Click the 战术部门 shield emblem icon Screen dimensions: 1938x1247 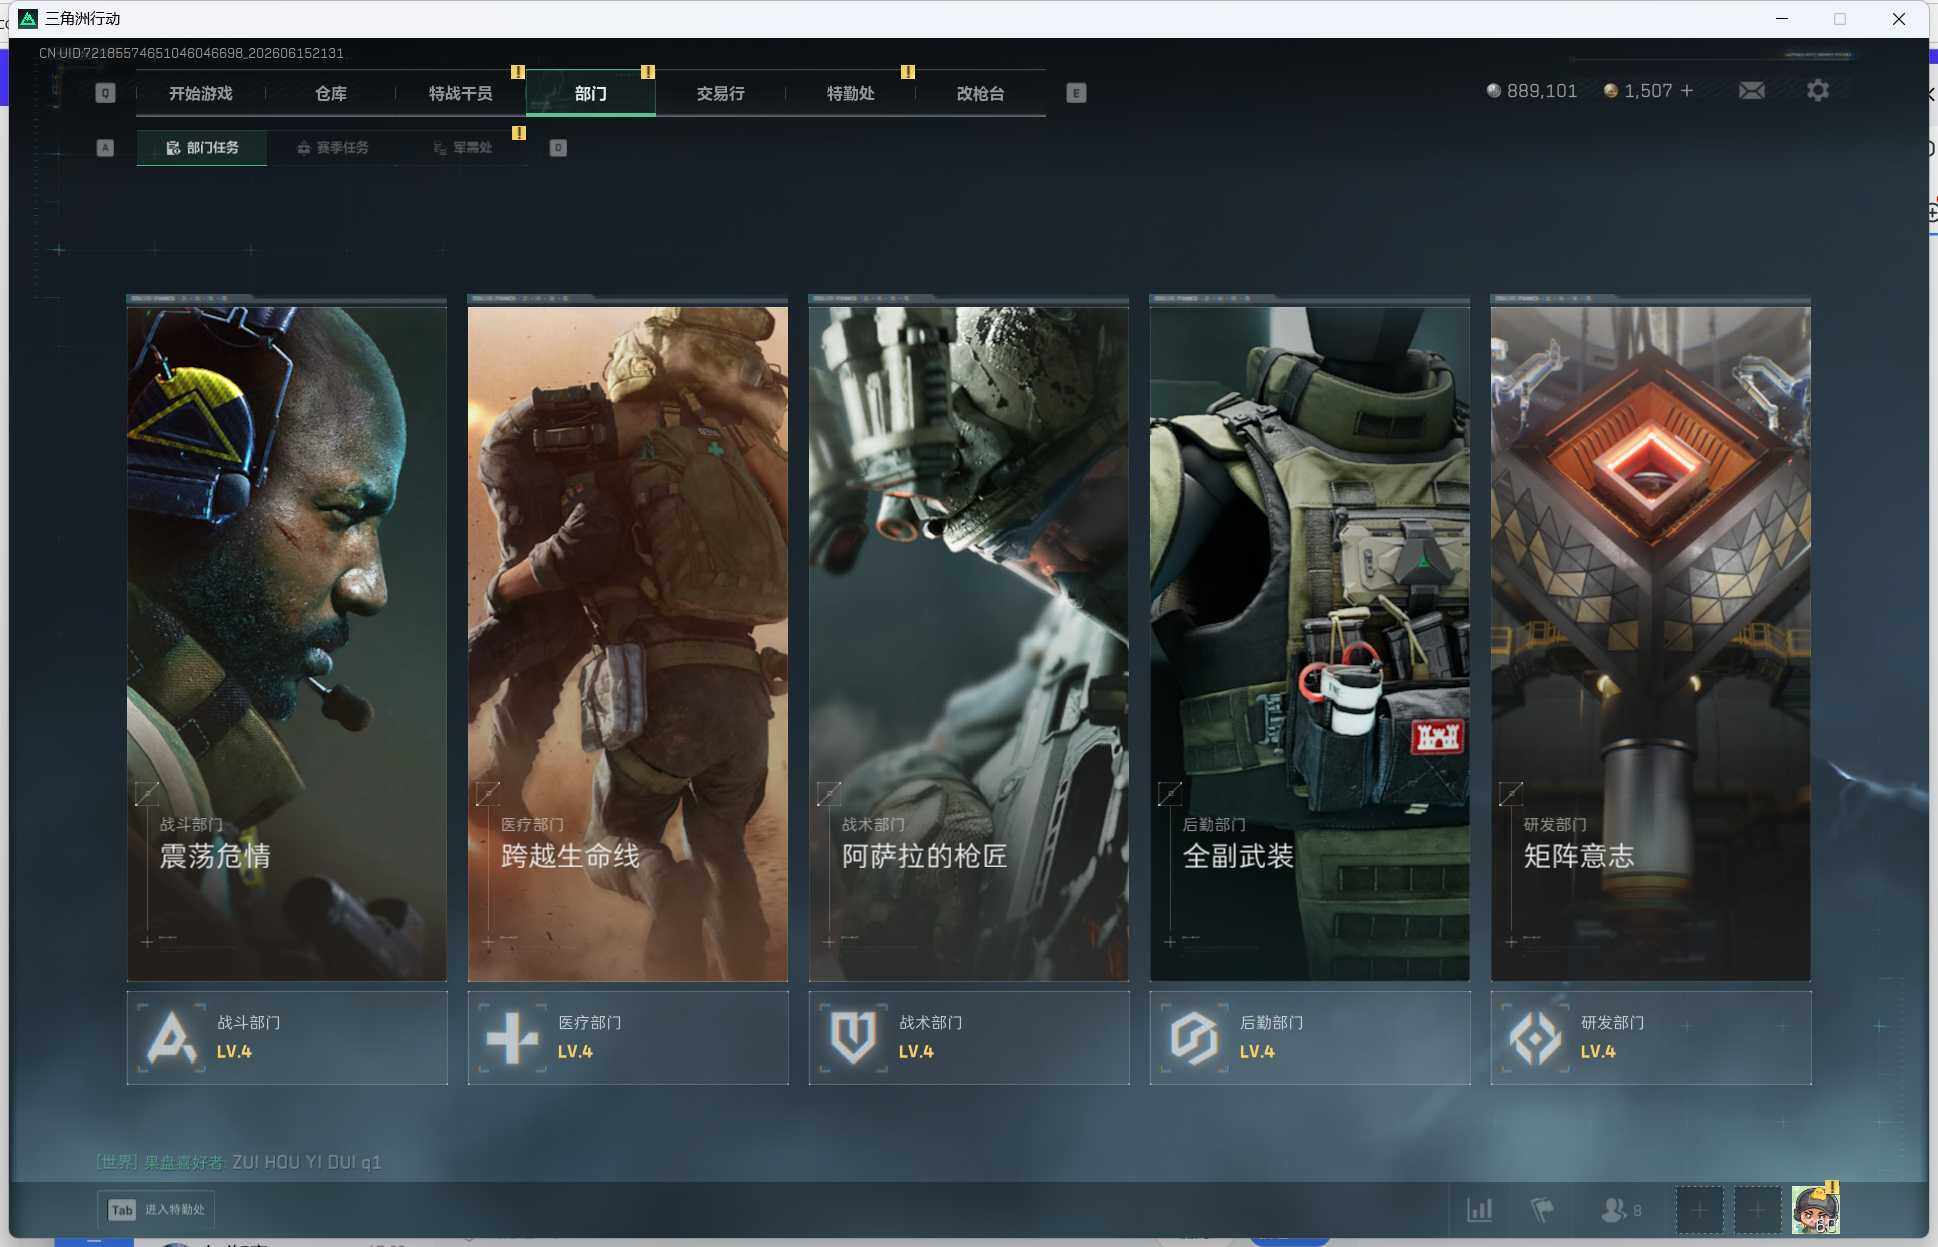[x=853, y=1038]
